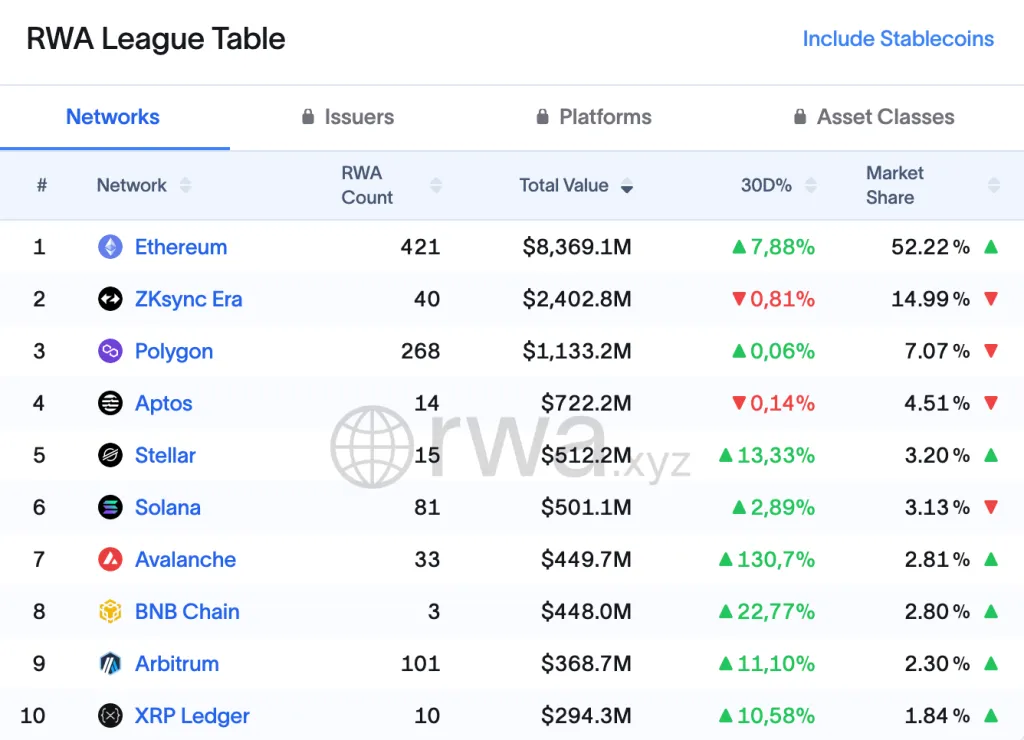Click the Include Stablecoins link
Screen dimensions: 1024x740
point(898,39)
